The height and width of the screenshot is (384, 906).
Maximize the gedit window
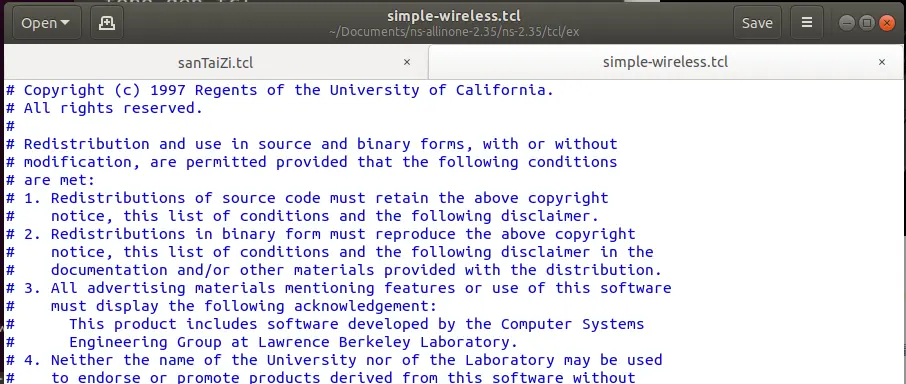tap(866, 23)
